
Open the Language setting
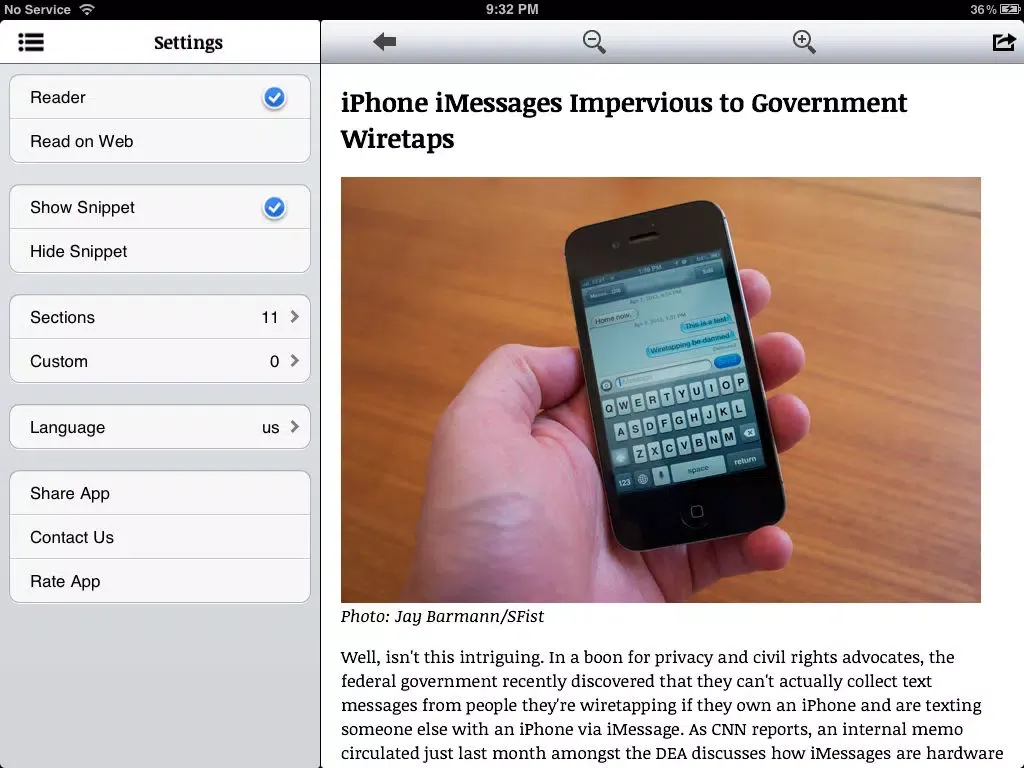click(160, 427)
